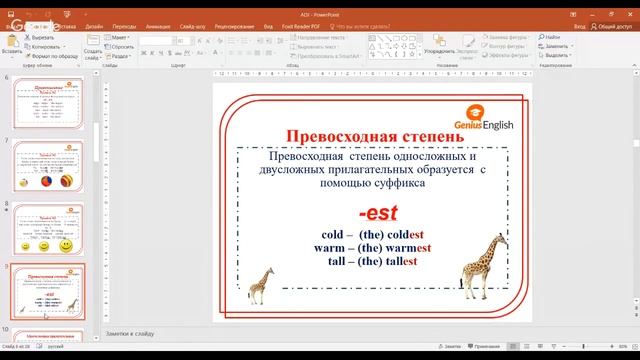640x360 pixels.
Task: Click Reading view icon in status bar
Action: [540, 347]
